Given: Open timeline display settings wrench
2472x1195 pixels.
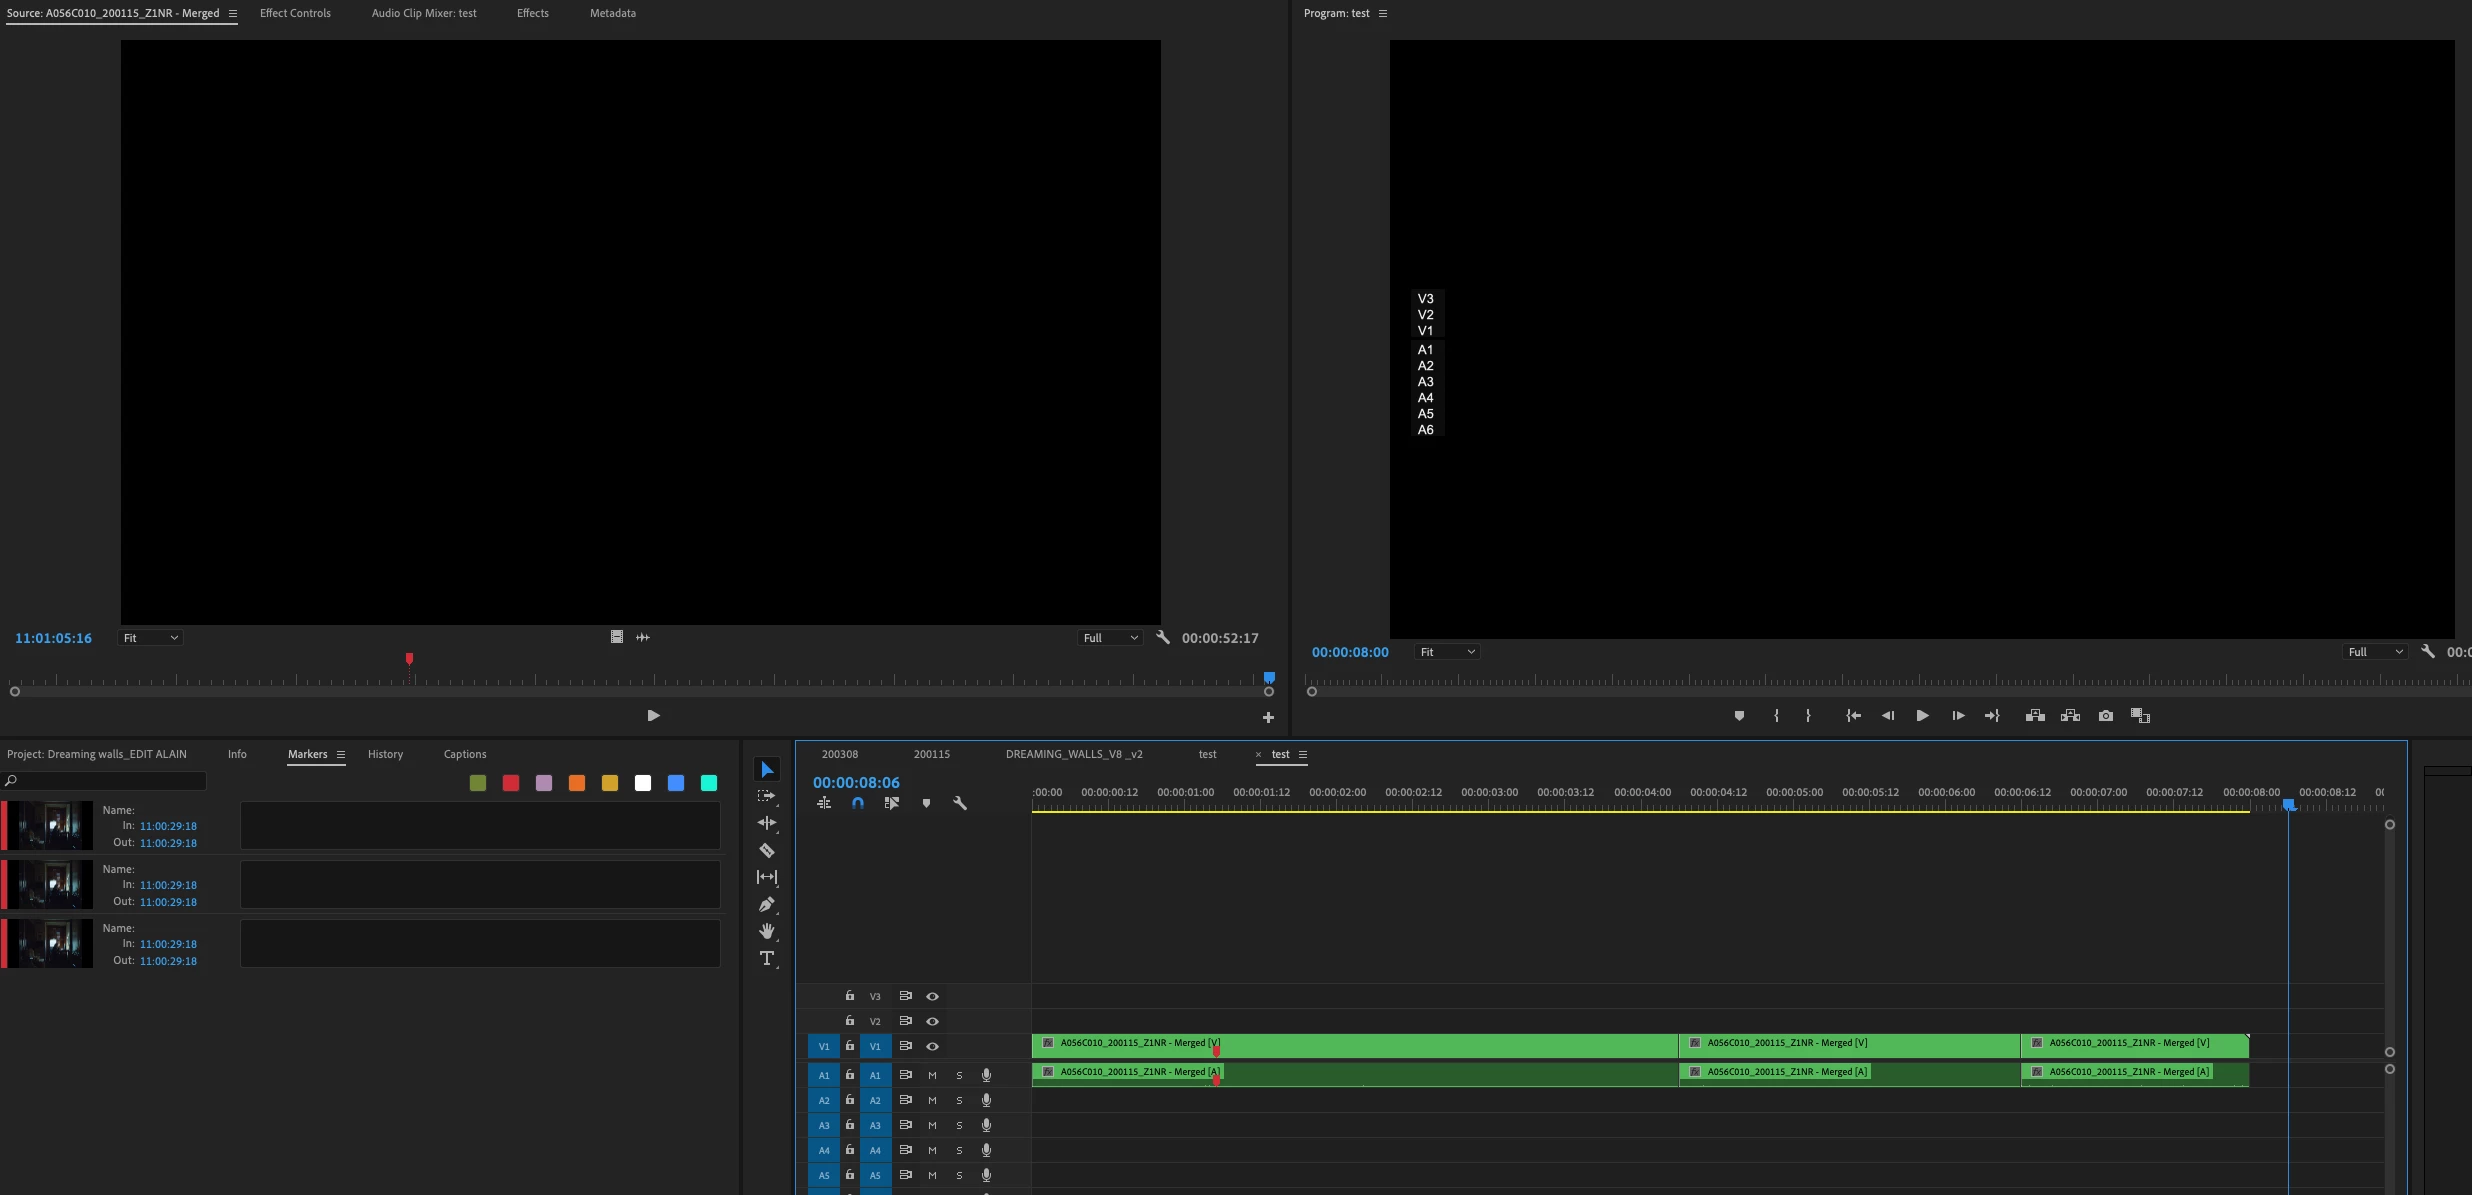Looking at the screenshot, I should tap(960, 804).
